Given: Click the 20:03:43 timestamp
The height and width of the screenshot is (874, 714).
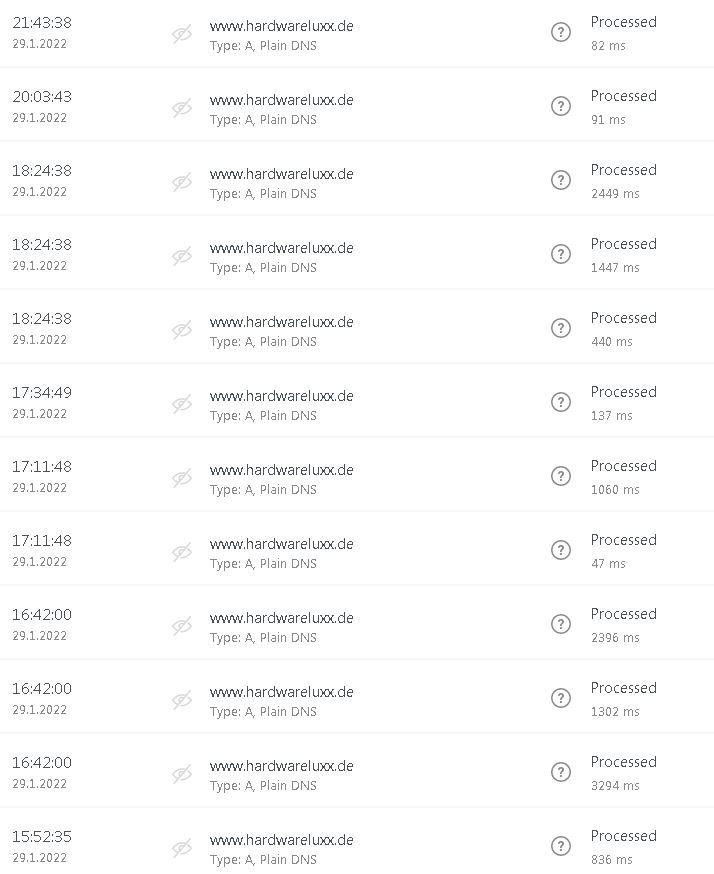Looking at the screenshot, I should (42, 97).
